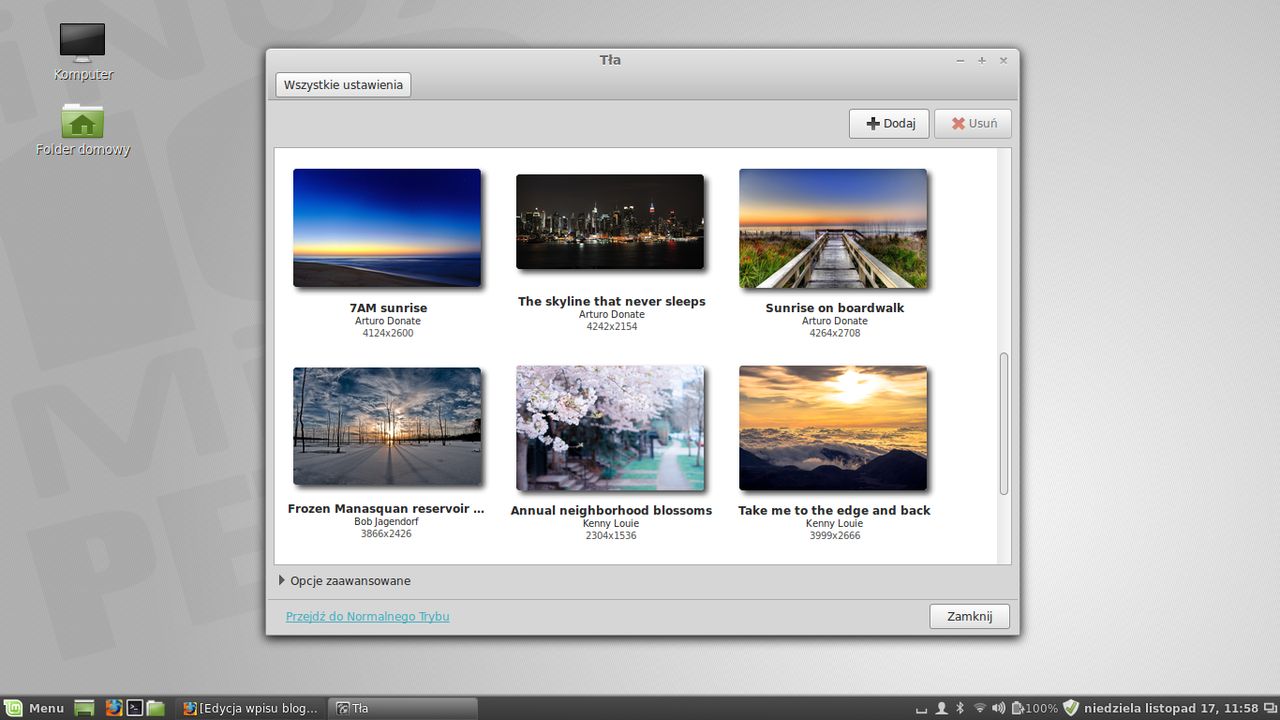This screenshot has height=720, width=1280.
Task: Open the Wi-Fi network tray icon
Action: (x=980, y=708)
